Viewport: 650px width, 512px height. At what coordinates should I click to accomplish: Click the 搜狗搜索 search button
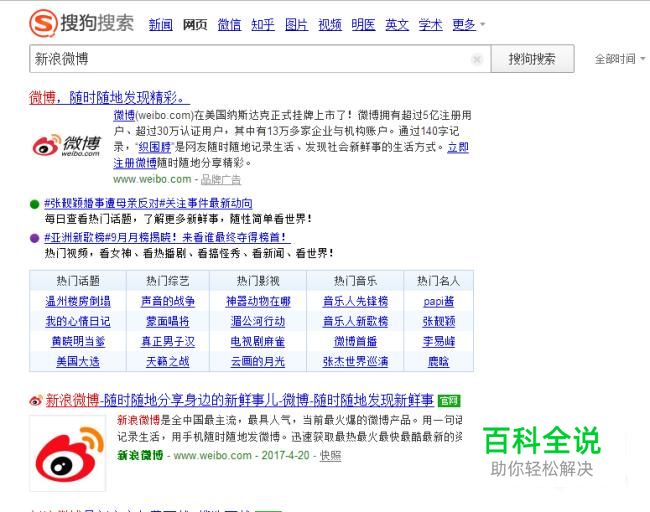pyautogui.click(x=532, y=59)
